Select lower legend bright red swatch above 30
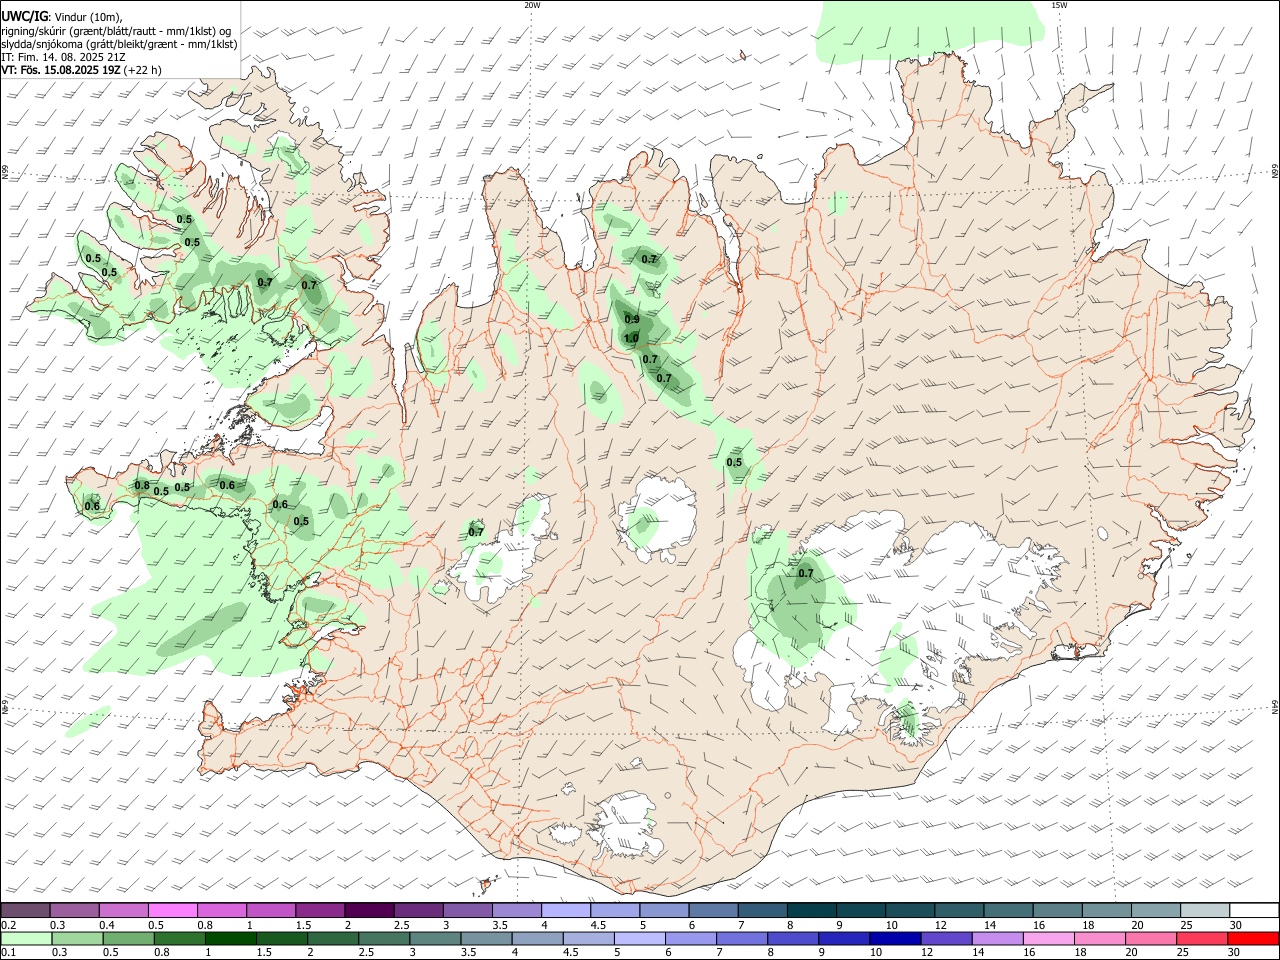1280x960 pixels. tap(1252, 938)
